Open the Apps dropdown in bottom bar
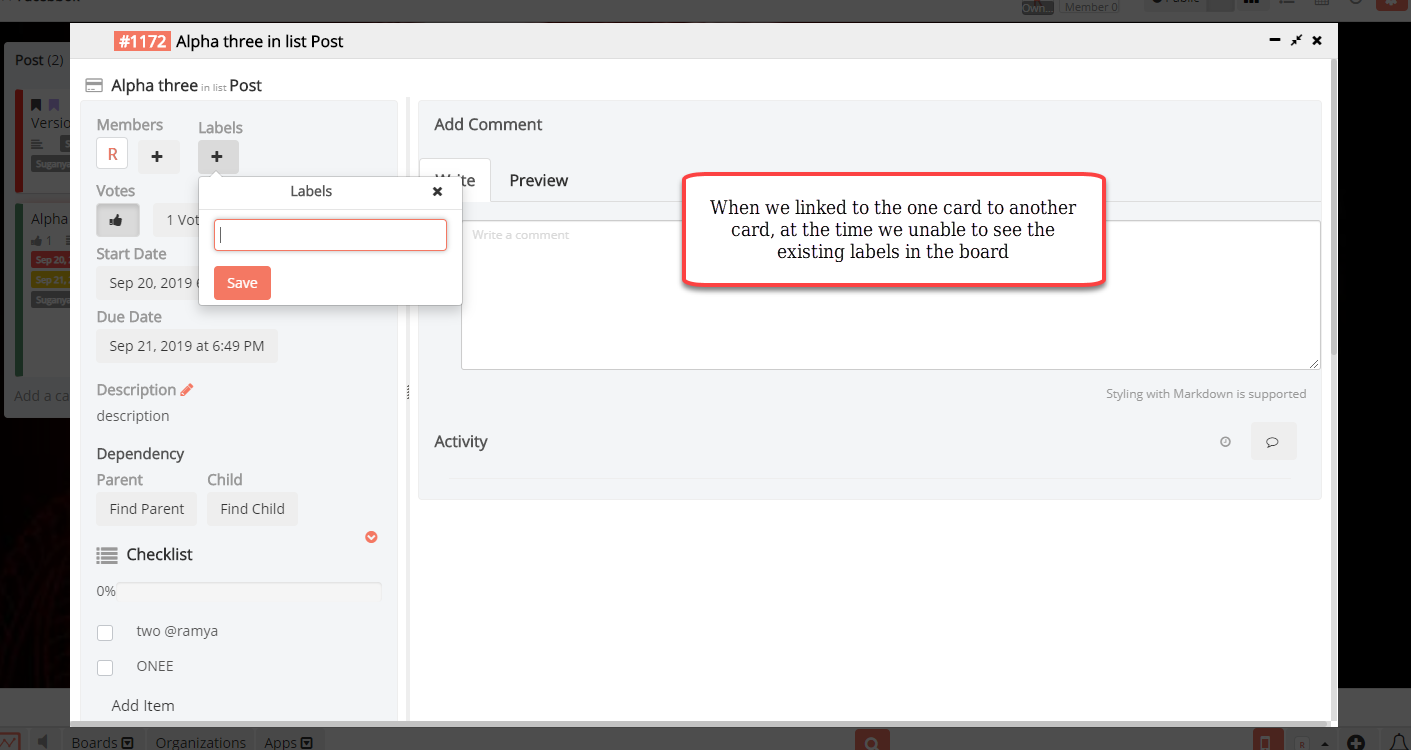The image size is (1411, 750). click(288, 742)
